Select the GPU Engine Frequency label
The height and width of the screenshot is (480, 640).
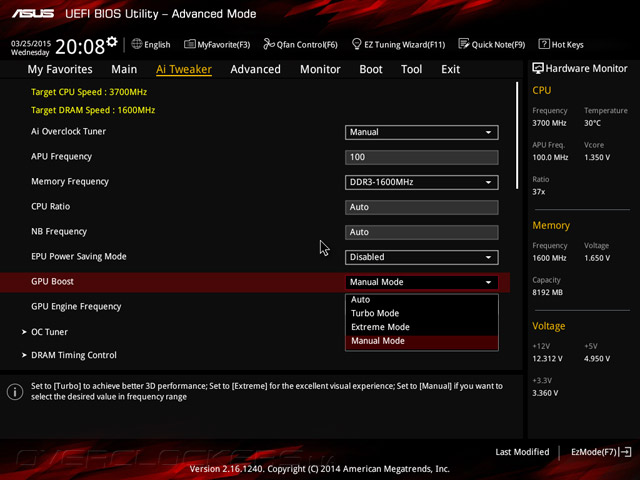pos(76,307)
